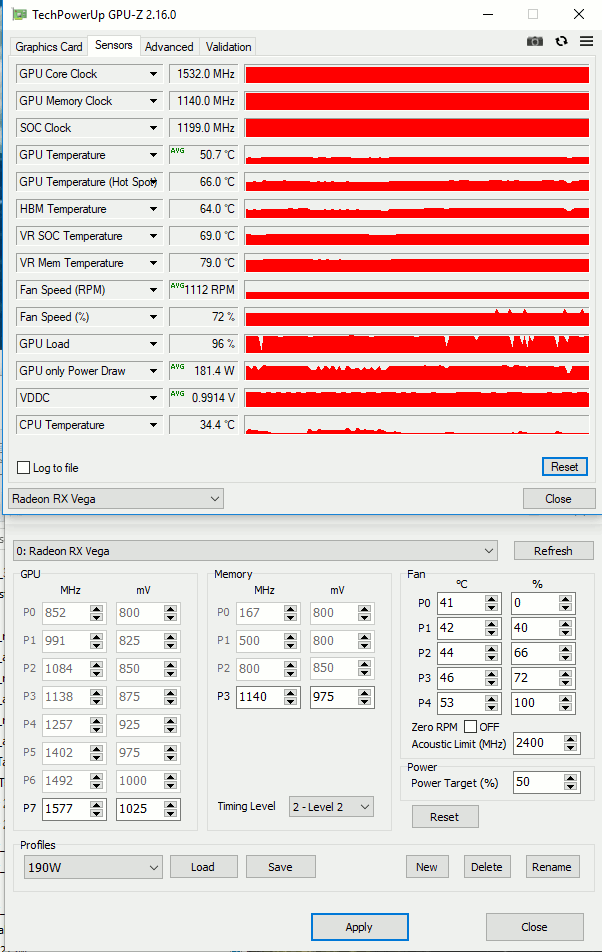Click Reset below Power Target
The width and height of the screenshot is (602, 952).
tap(445, 817)
